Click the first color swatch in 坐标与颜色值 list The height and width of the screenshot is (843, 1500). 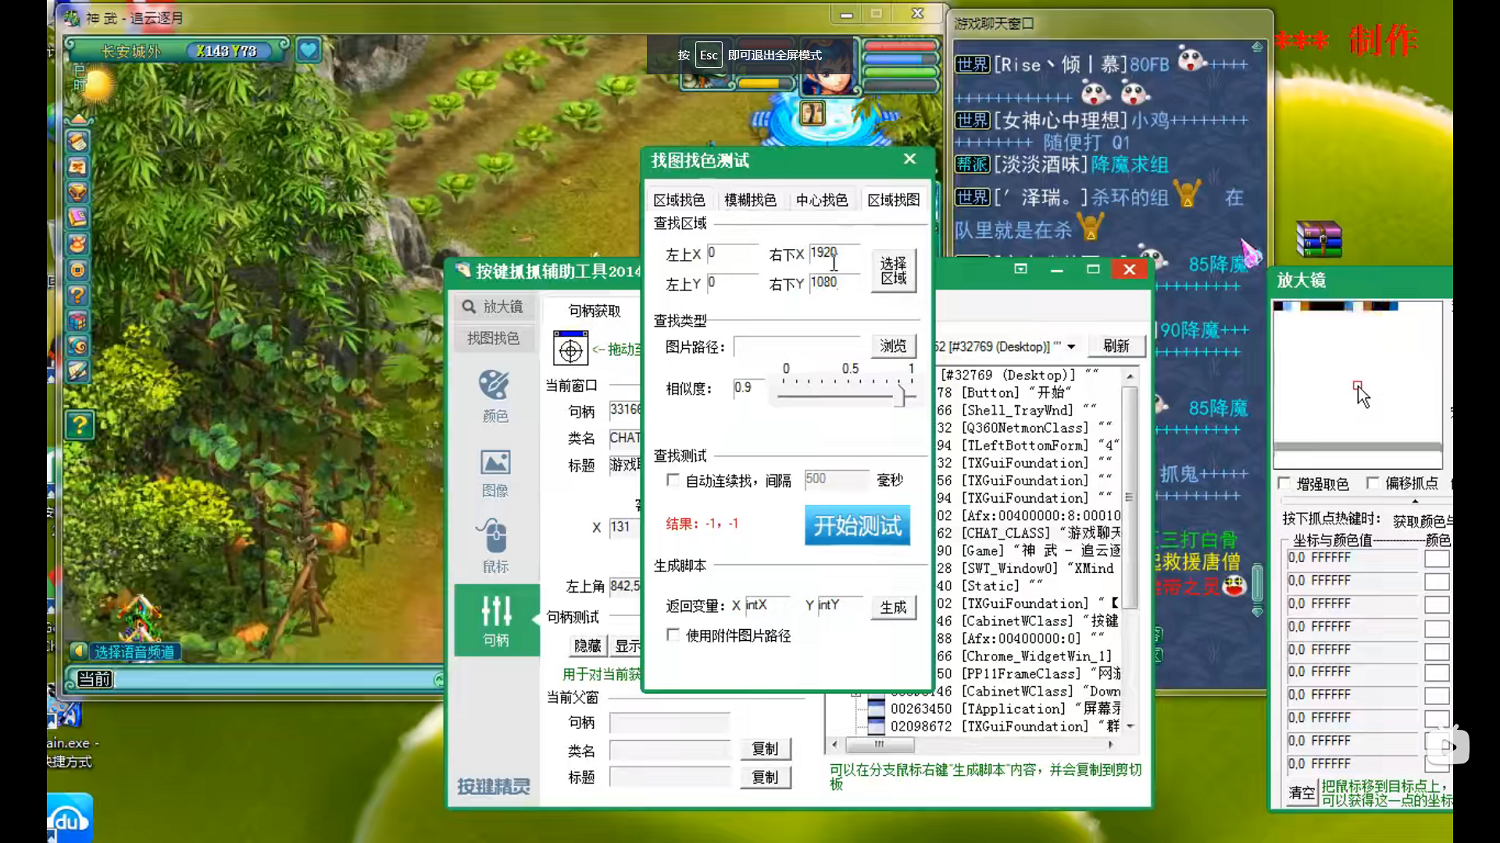click(1436, 559)
